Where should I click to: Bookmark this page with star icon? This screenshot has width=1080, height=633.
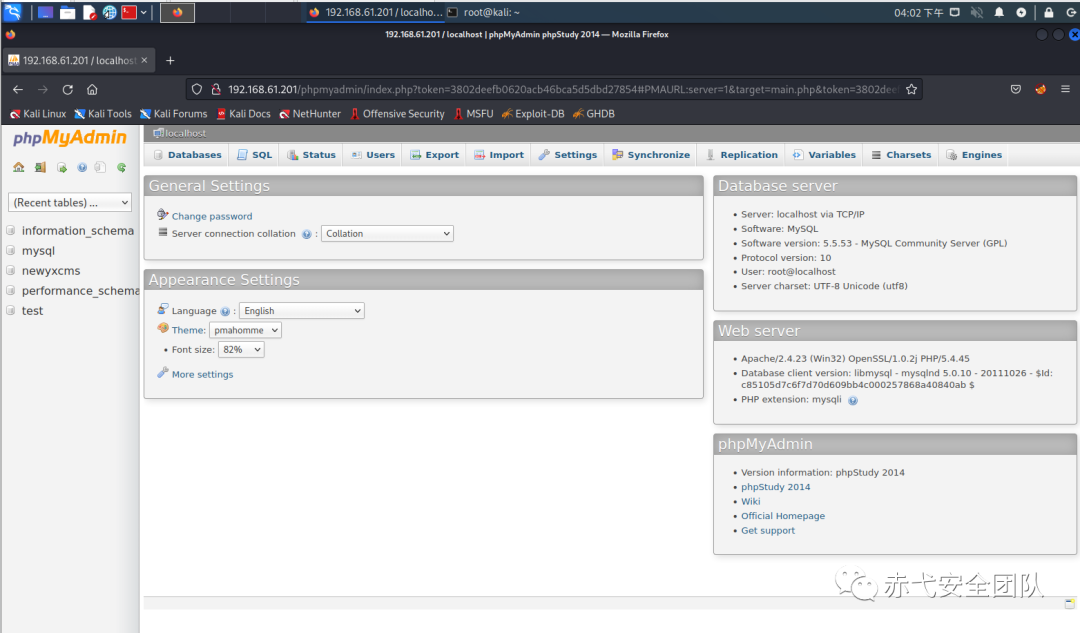(x=911, y=89)
